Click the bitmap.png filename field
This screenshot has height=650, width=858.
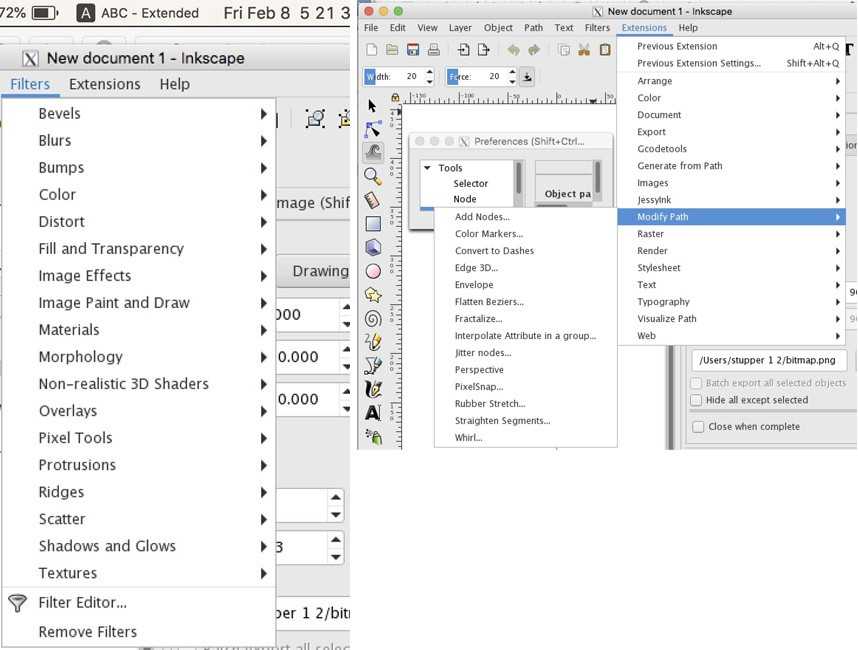coord(769,360)
